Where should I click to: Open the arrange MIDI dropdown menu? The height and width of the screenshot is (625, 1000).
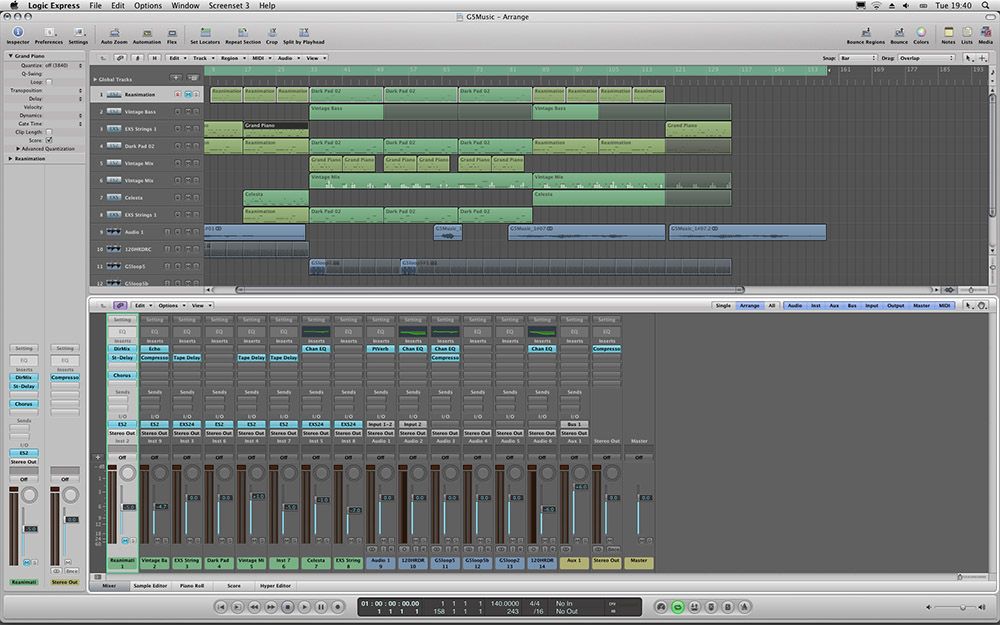coord(261,58)
